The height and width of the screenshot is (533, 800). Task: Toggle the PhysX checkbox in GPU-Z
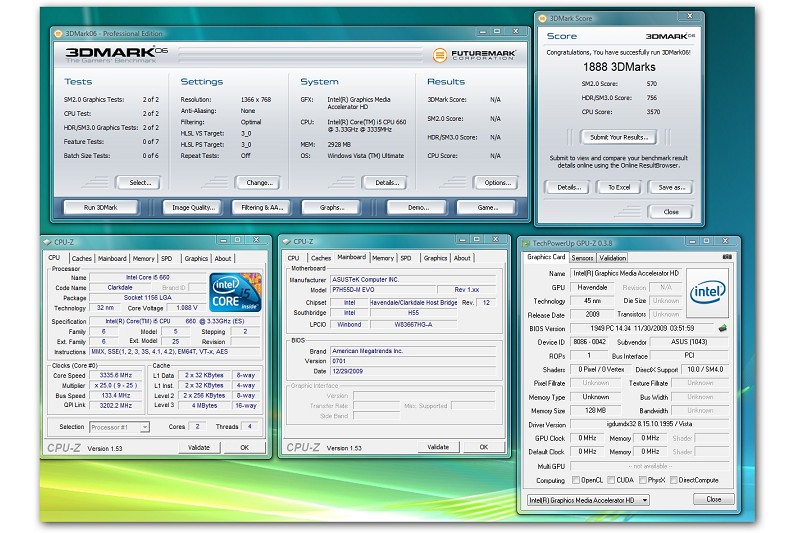pyautogui.click(x=642, y=480)
